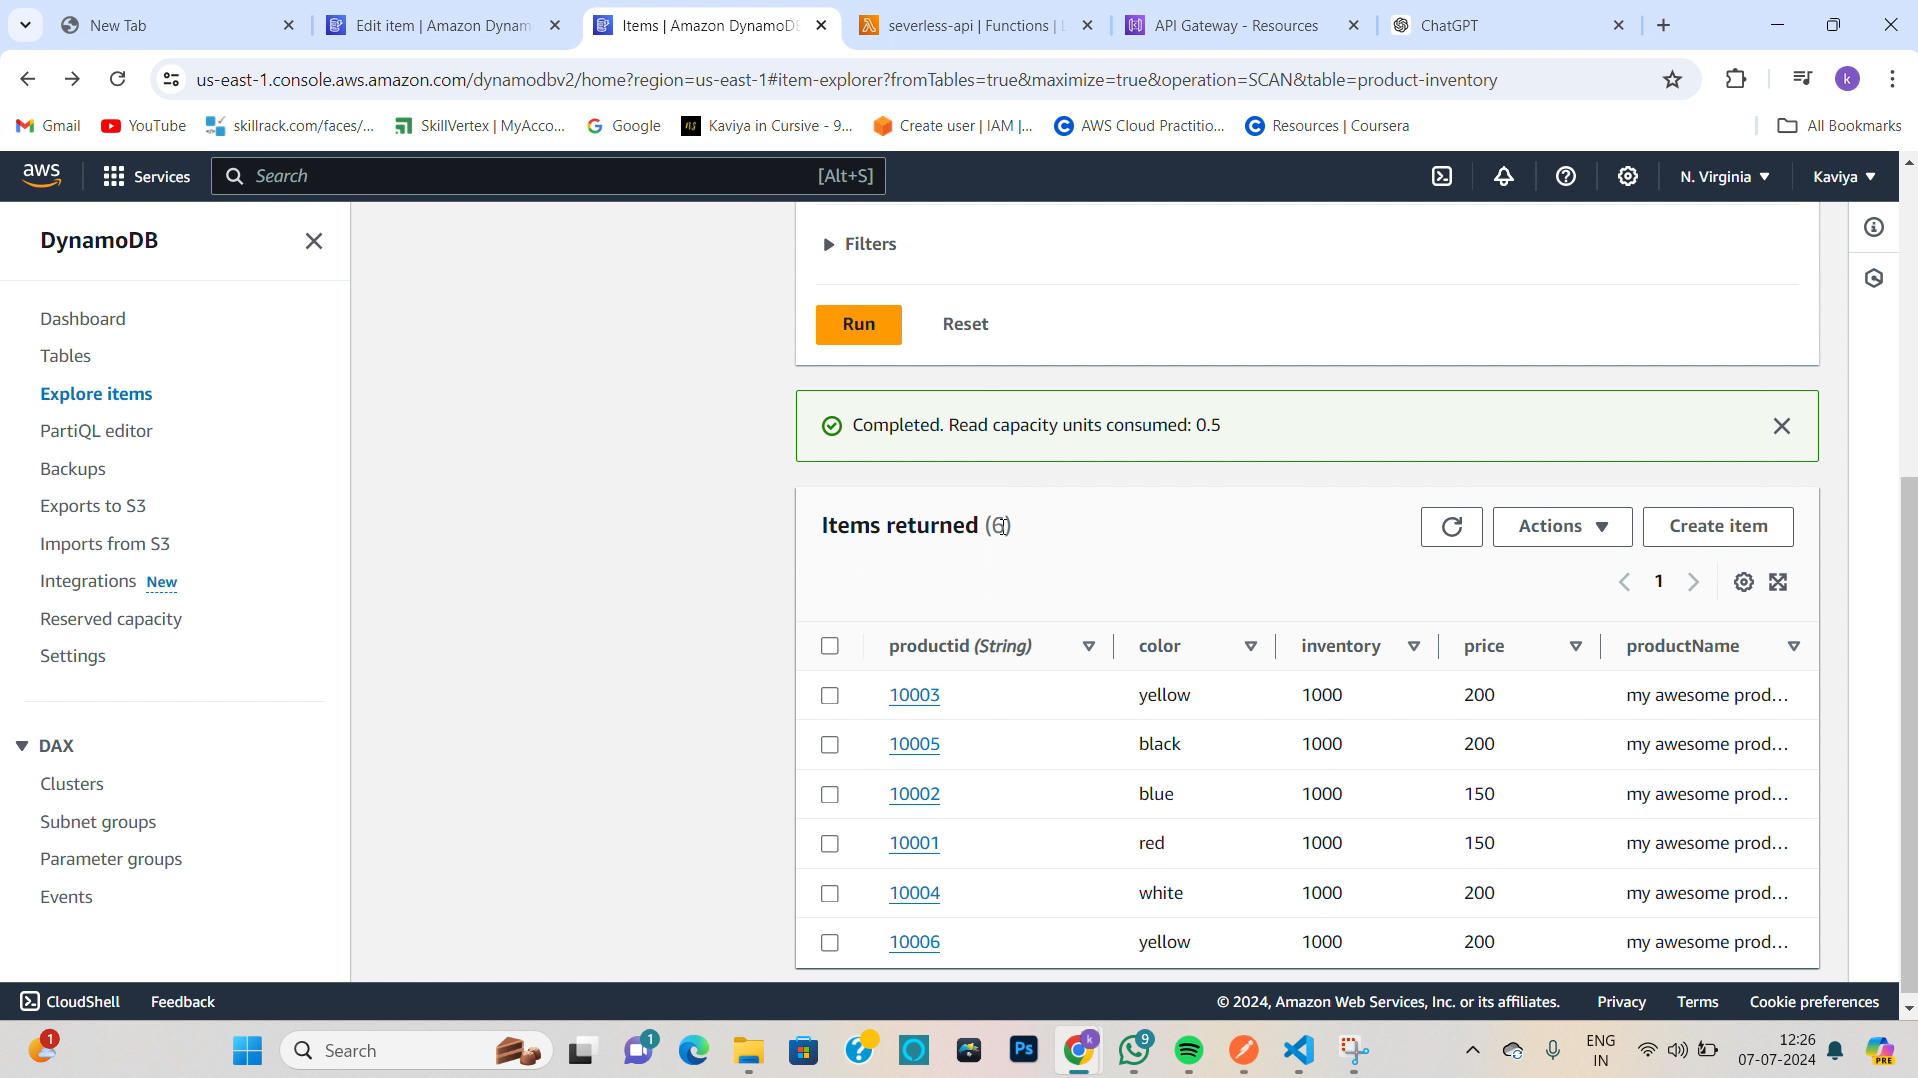Check the box for item 10002
Viewport: 1918px width, 1078px height.
[830, 795]
